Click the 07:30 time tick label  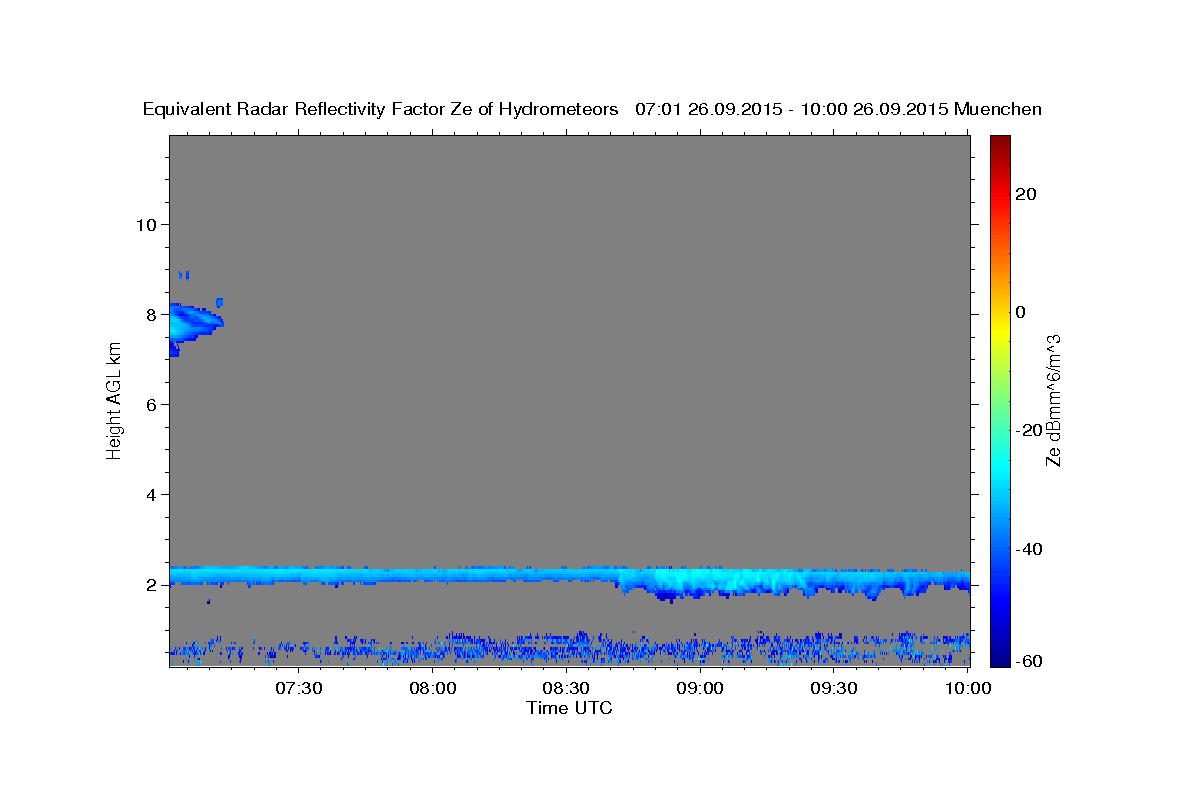[299, 689]
